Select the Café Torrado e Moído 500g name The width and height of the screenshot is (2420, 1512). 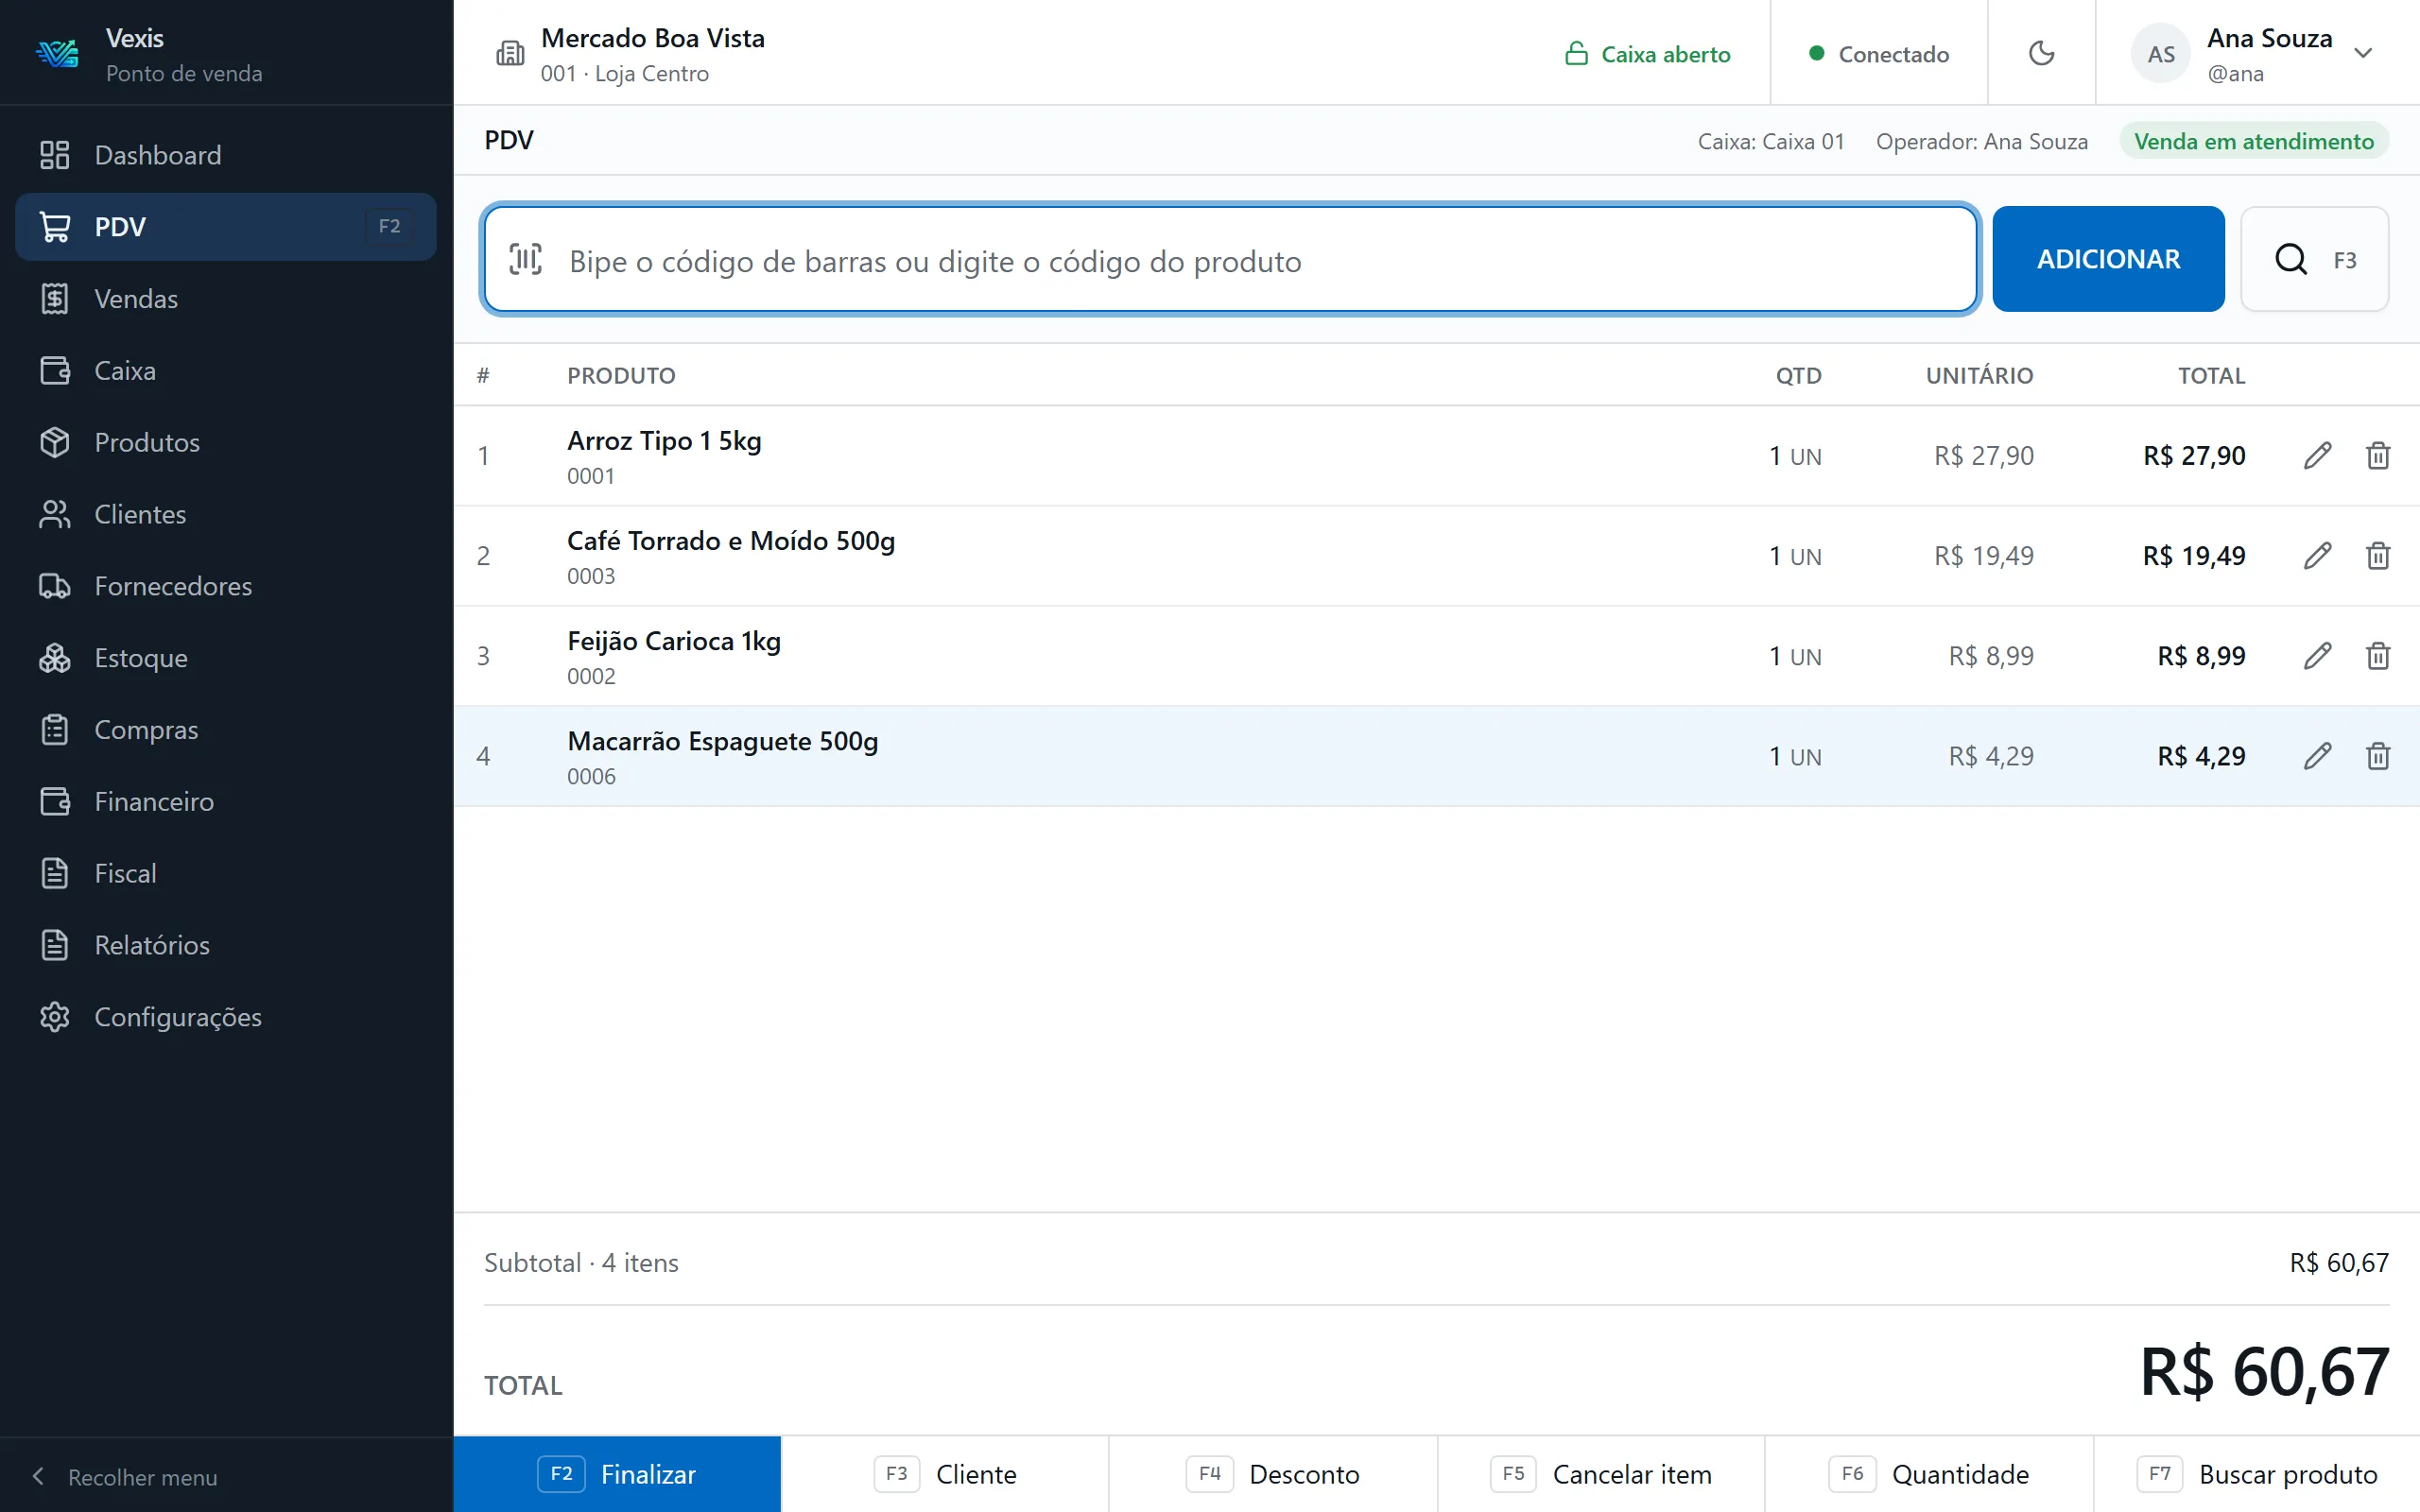tap(731, 541)
